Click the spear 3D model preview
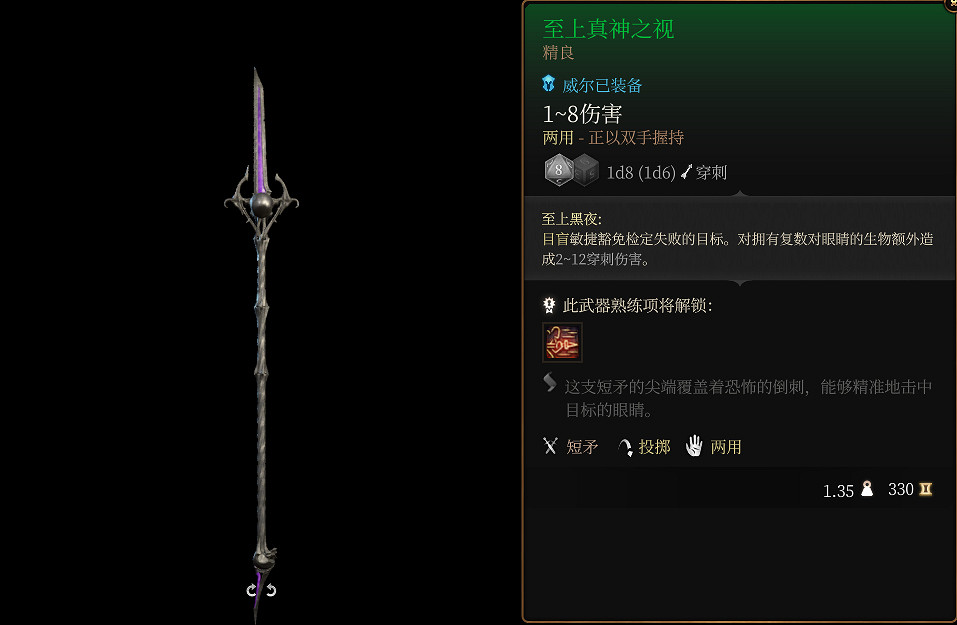The image size is (957, 625). [x=261, y=342]
